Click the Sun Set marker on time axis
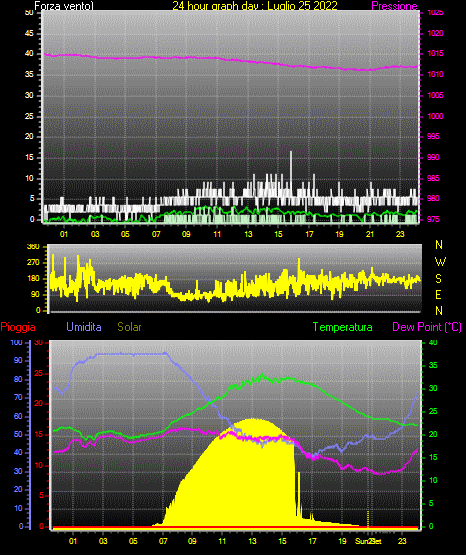The width and height of the screenshot is (466, 555). [368, 542]
